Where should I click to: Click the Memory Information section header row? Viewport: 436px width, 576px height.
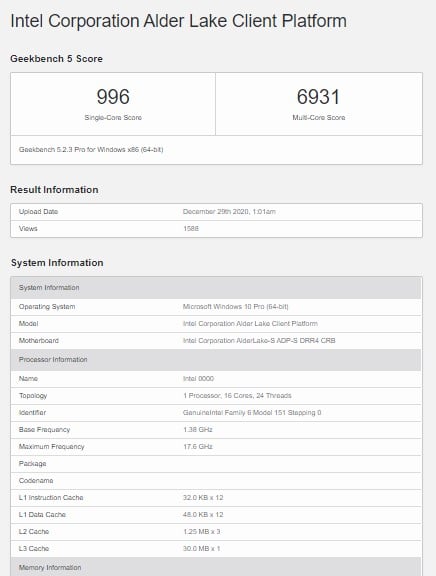216,567
